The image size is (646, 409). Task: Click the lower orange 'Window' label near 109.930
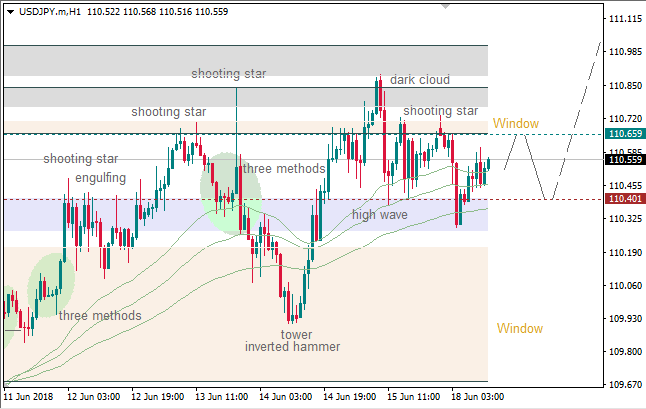(520, 328)
